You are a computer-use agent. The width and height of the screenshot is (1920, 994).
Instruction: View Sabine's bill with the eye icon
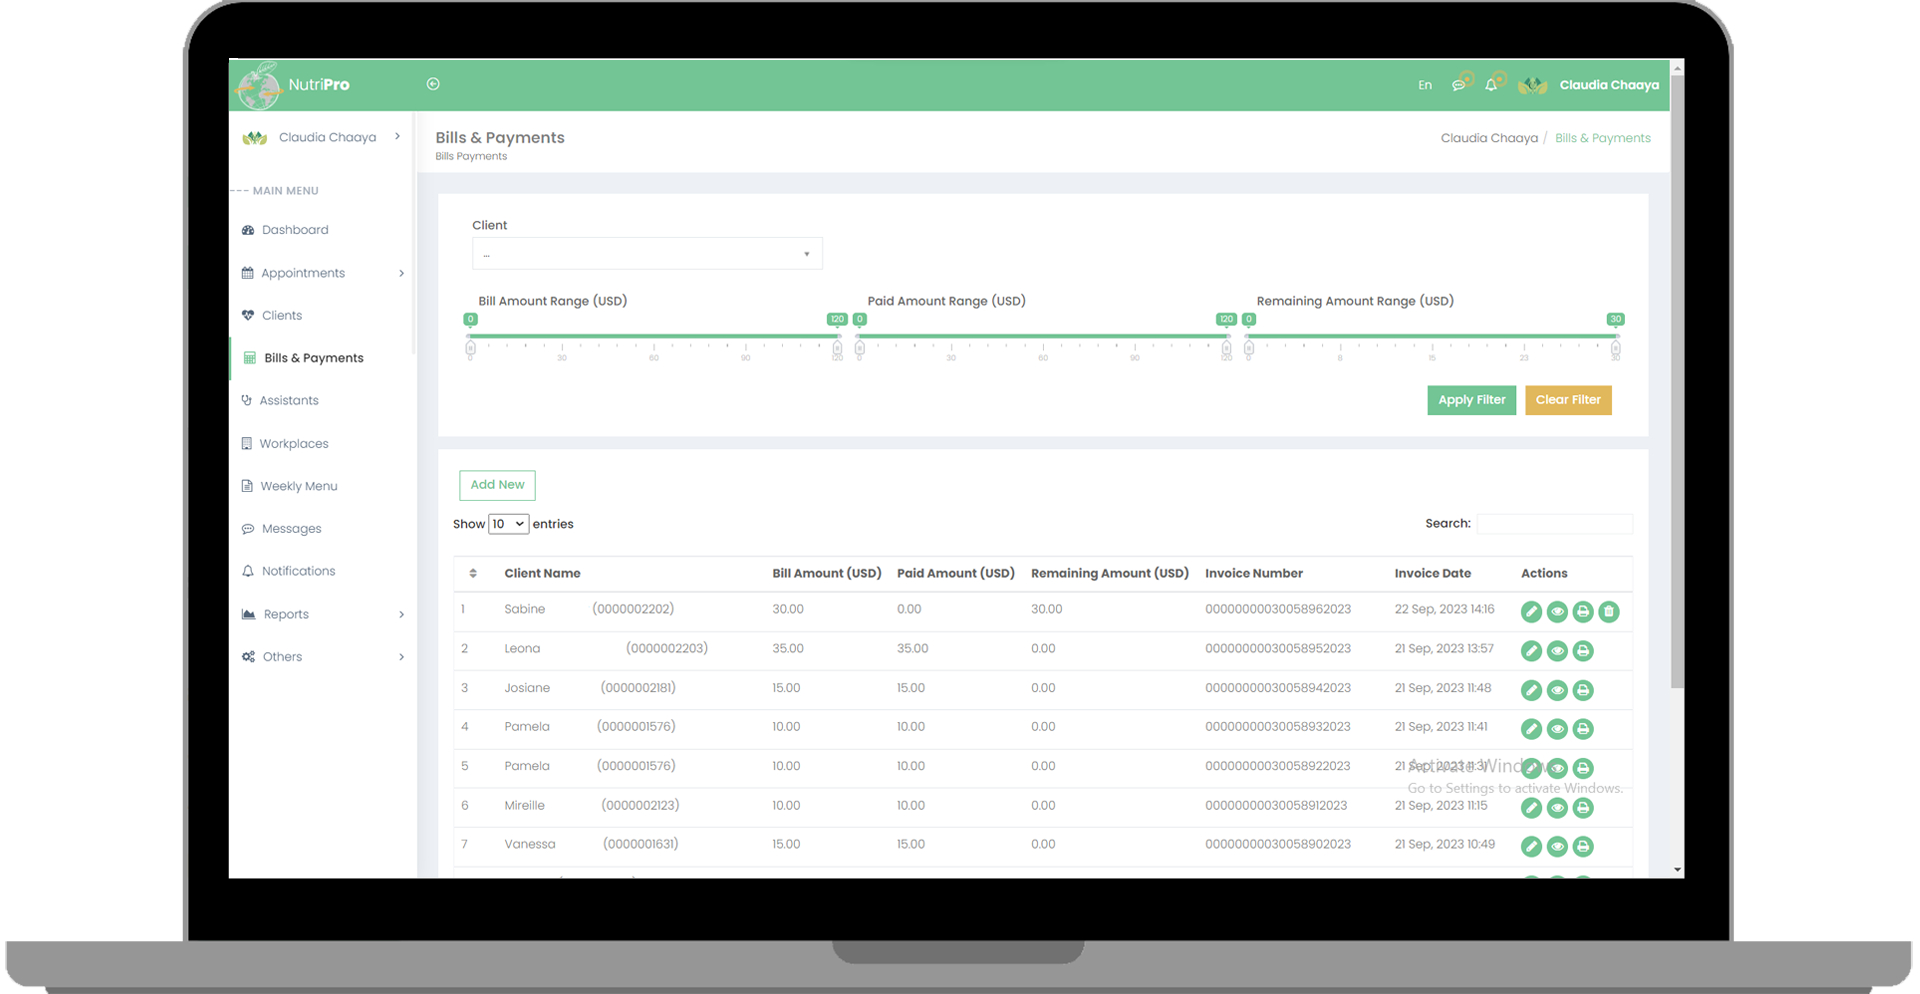(1557, 612)
